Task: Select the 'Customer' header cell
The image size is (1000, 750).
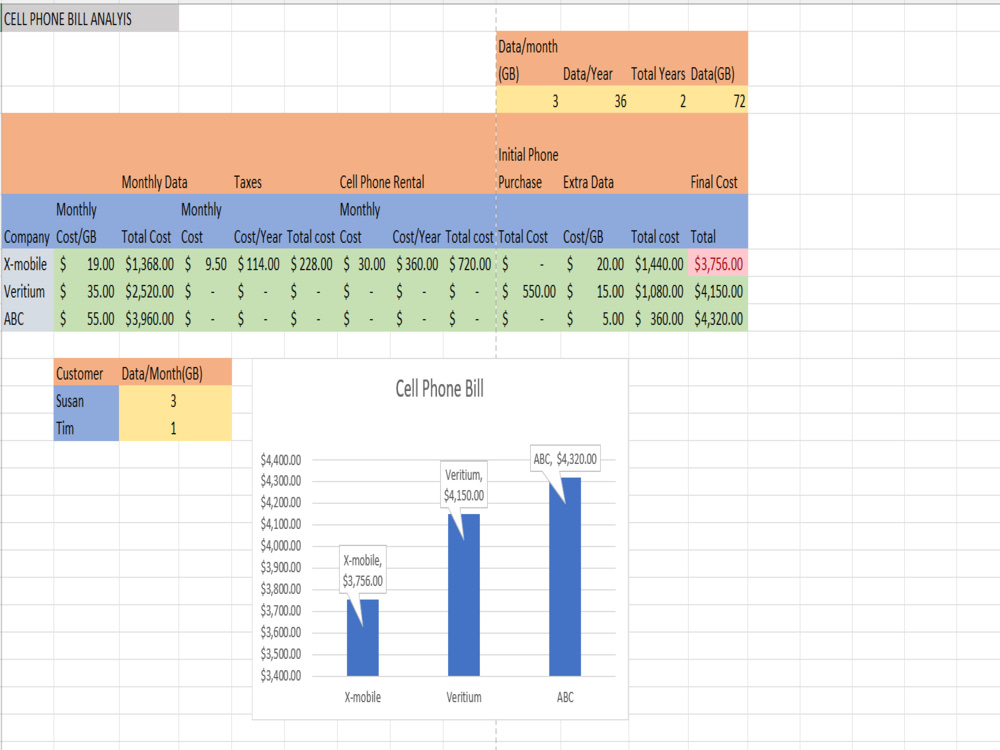Action: pos(87,373)
